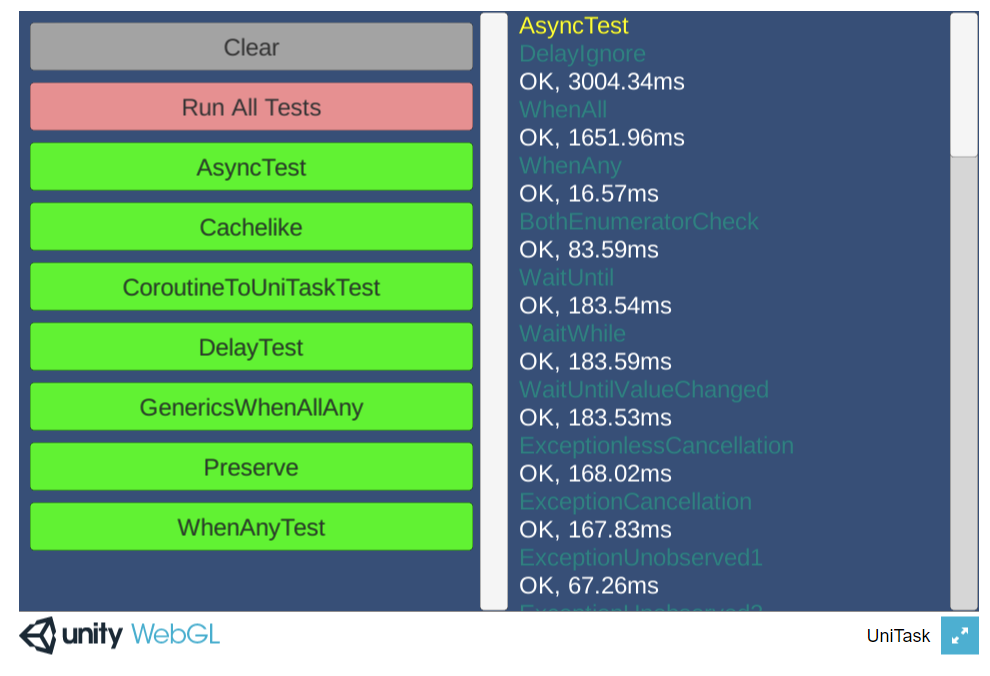Select the WhenAll log line
The height and width of the screenshot is (676, 990).
(x=563, y=109)
